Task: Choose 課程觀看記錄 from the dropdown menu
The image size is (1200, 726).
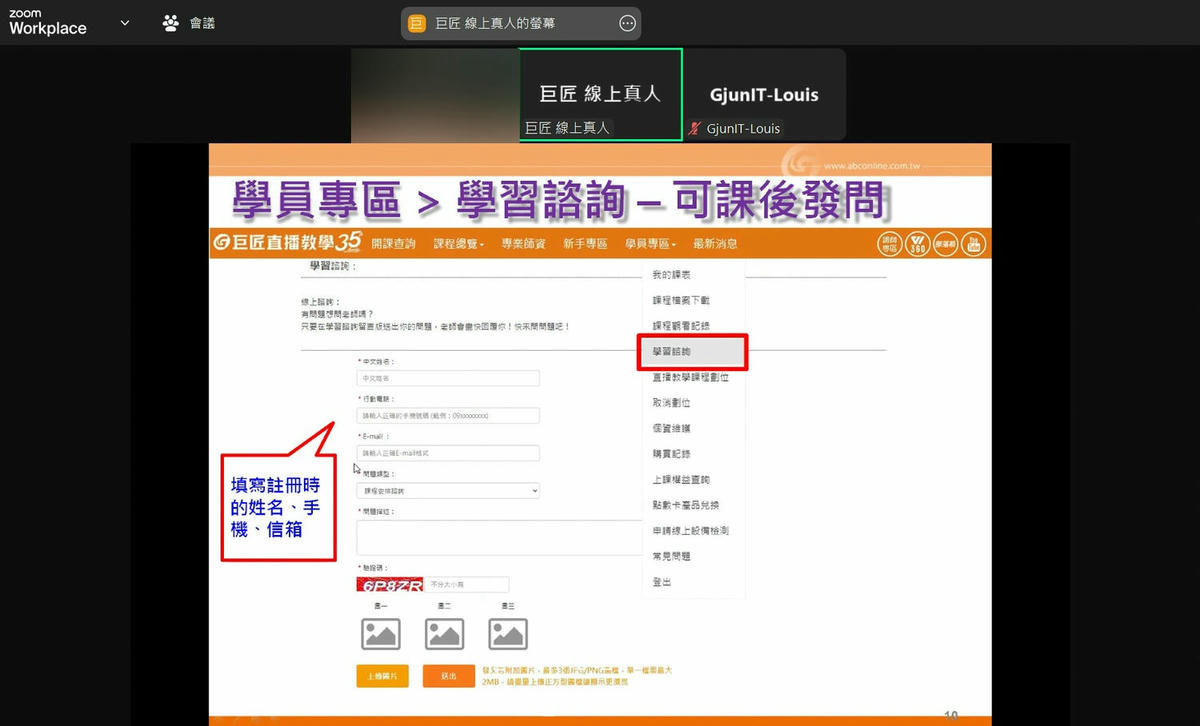Action: tap(681, 326)
